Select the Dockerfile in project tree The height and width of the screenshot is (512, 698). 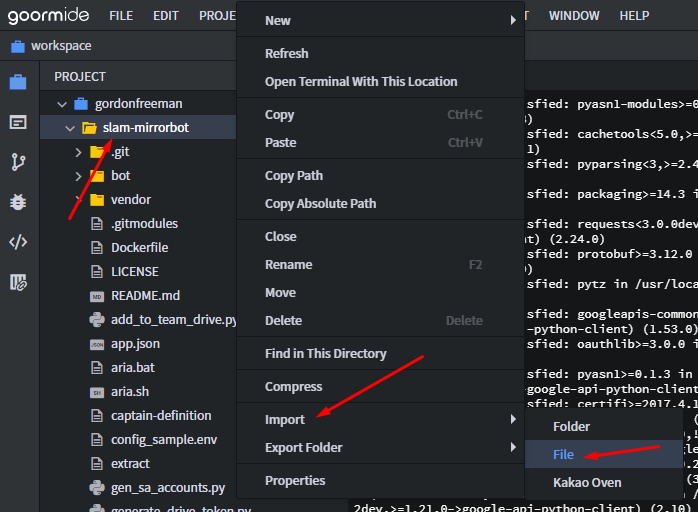pos(139,248)
